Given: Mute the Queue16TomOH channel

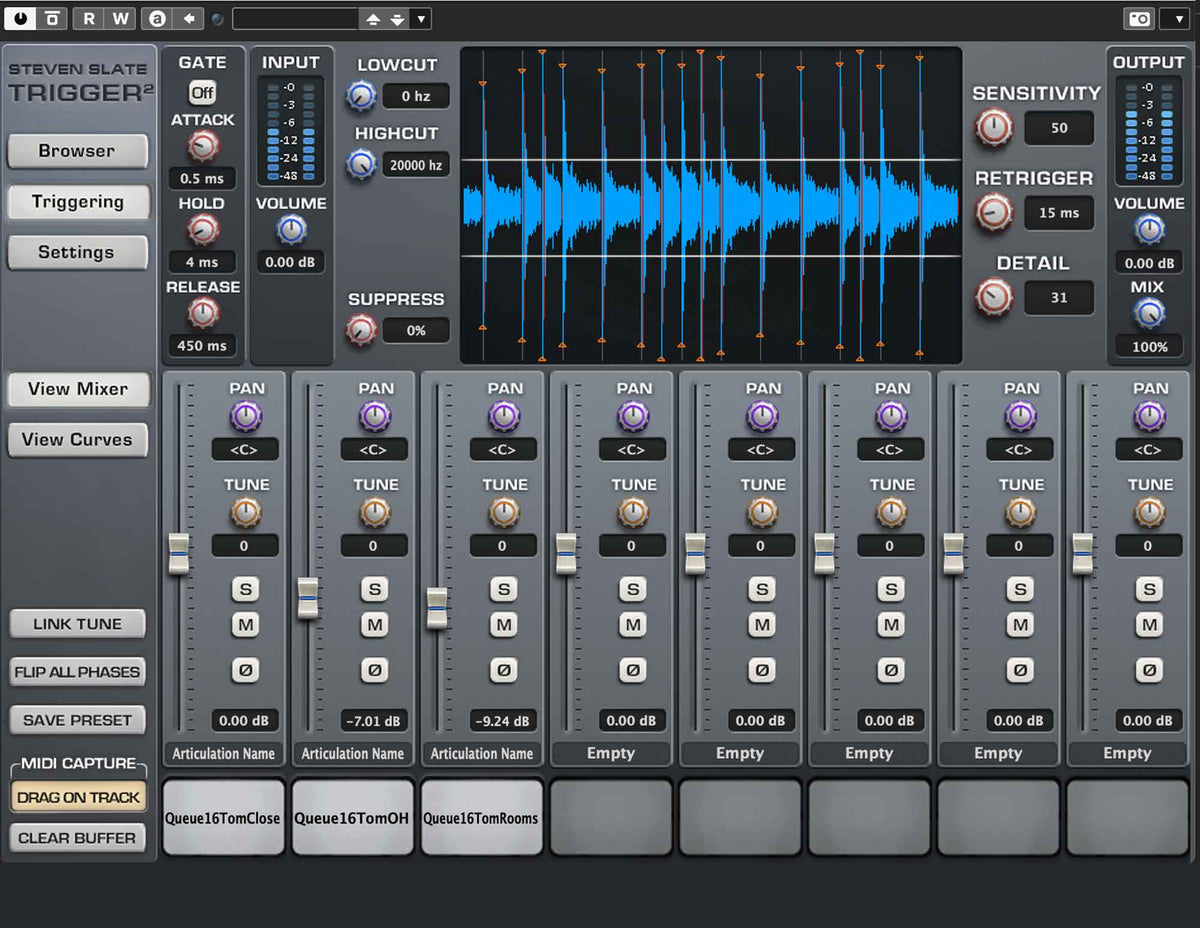Looking at the screenshot, I should point(374,625).
